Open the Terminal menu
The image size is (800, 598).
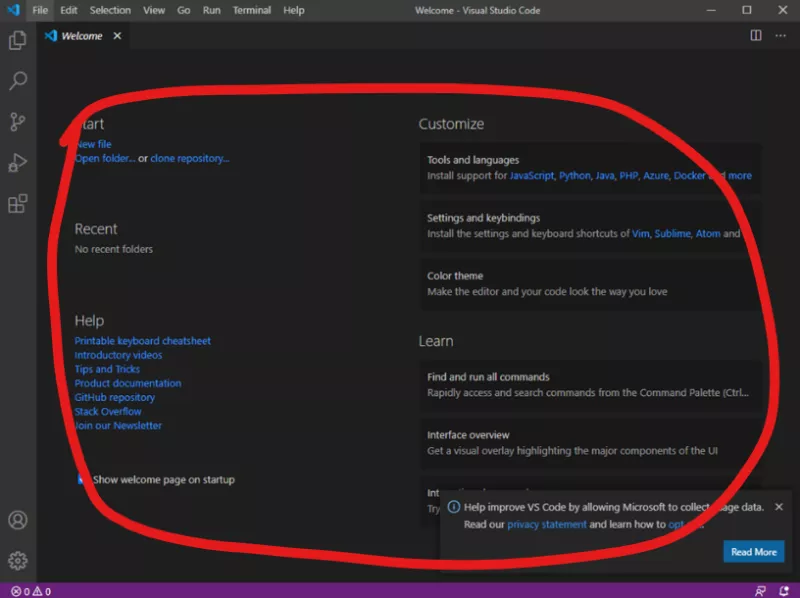click(252, 10)
